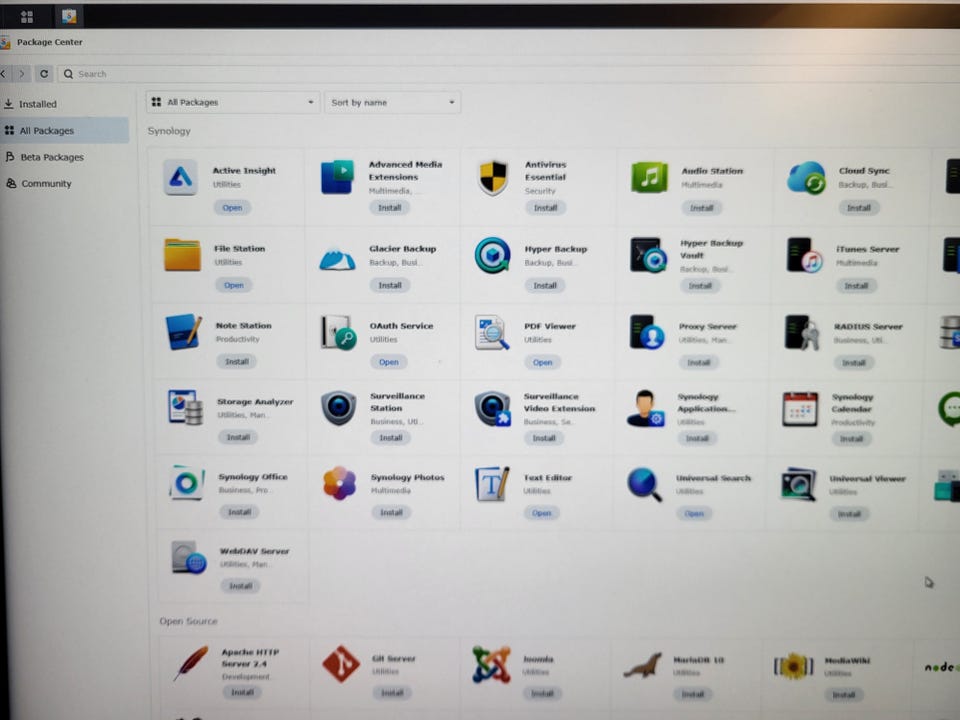
Task: Click the Surveillance Video Extension icon
Action: pyautogui.click(x=492, y=409)
